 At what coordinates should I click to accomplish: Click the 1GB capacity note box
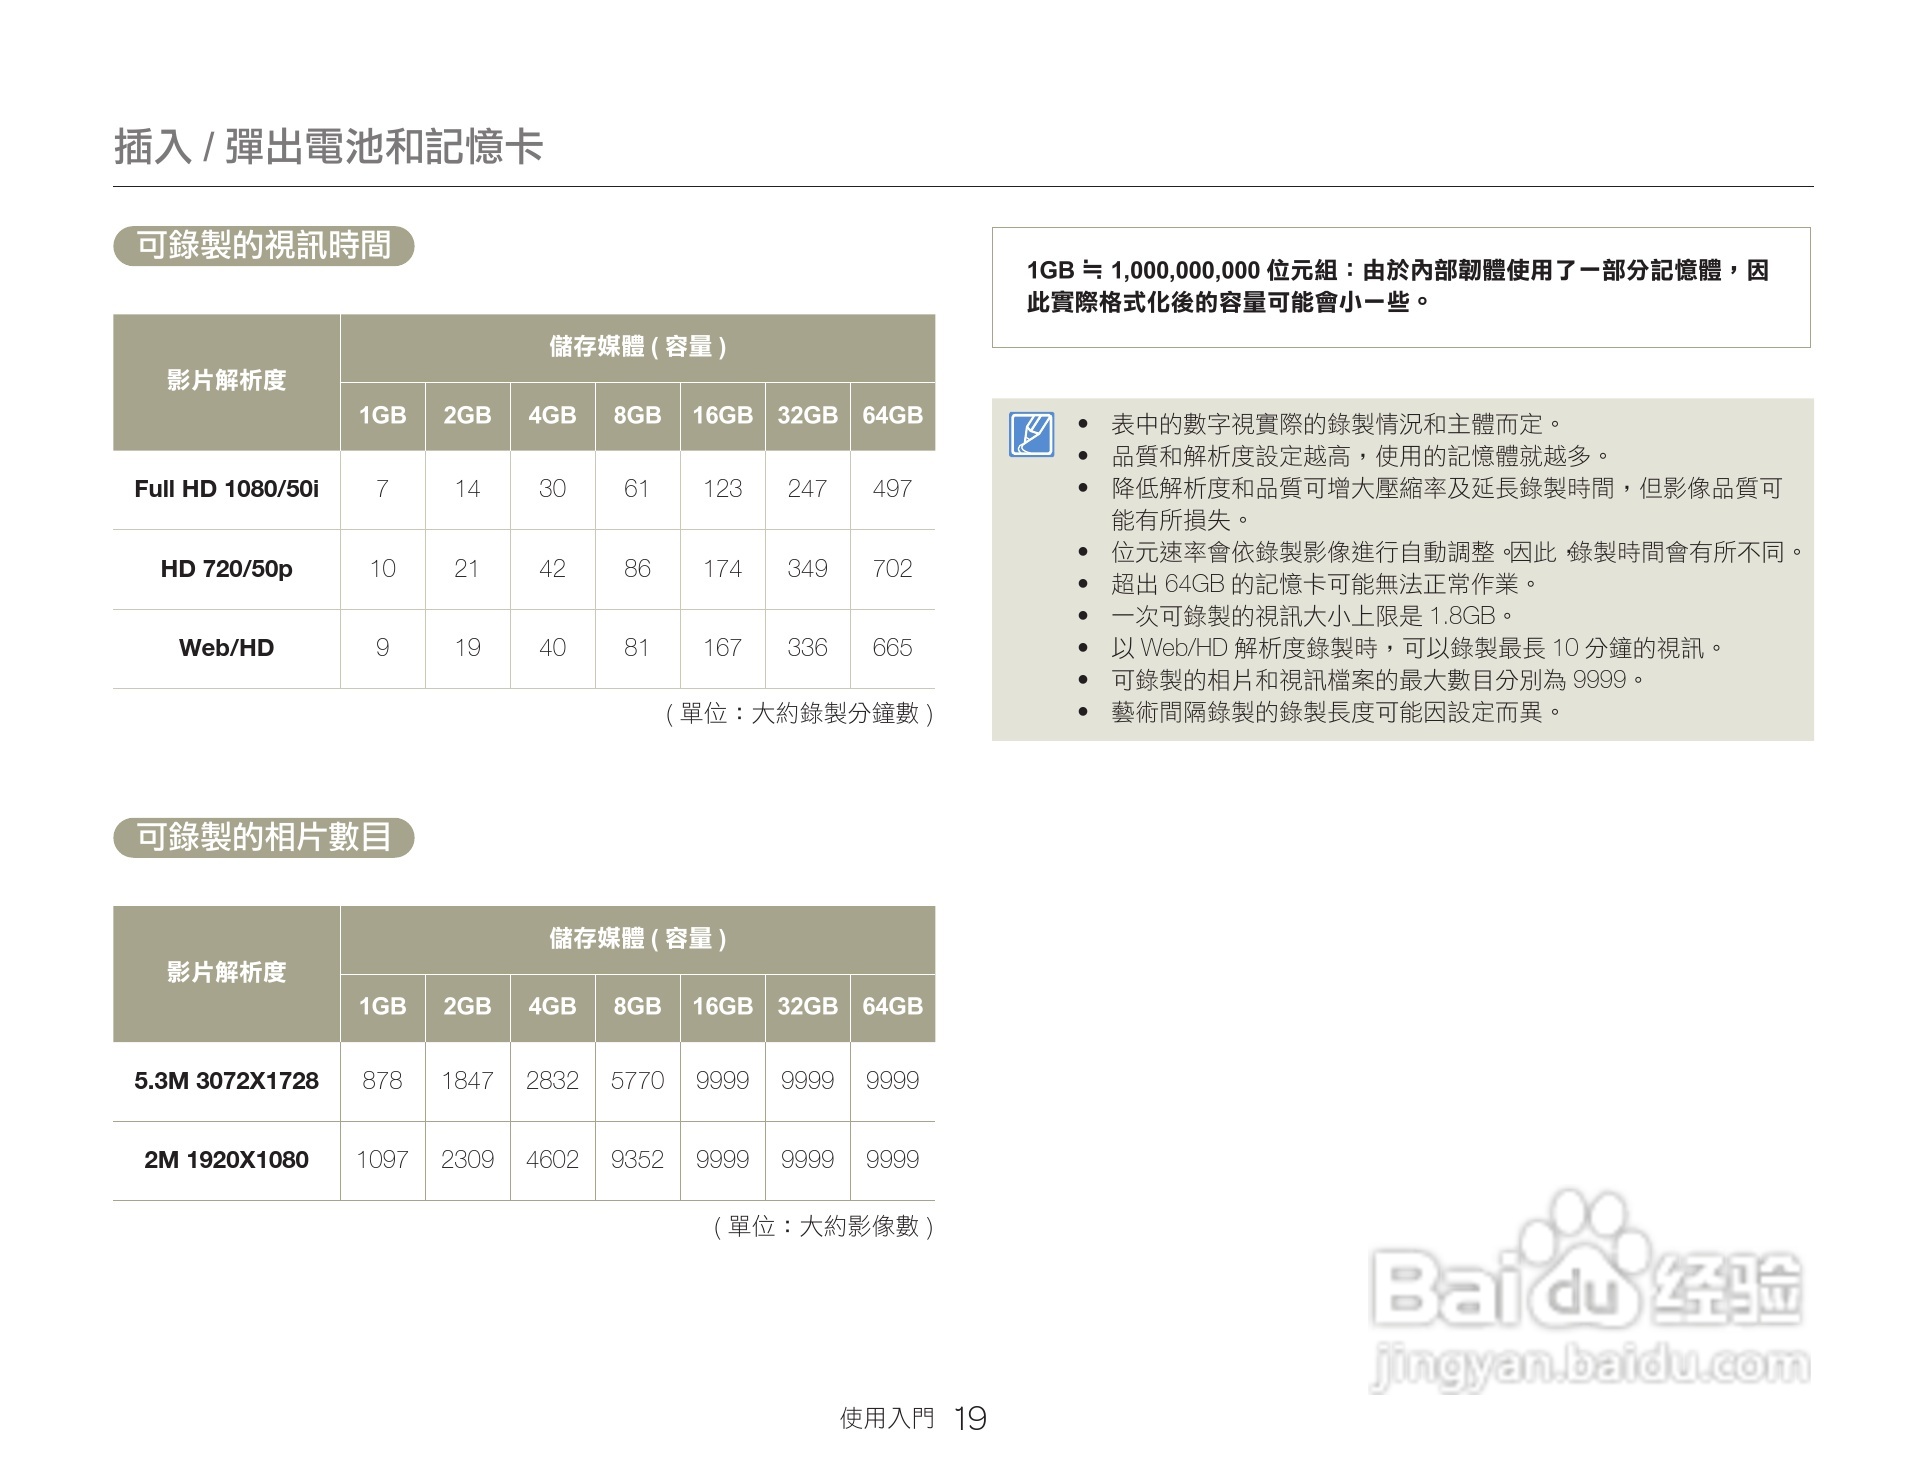[1400, 289]
